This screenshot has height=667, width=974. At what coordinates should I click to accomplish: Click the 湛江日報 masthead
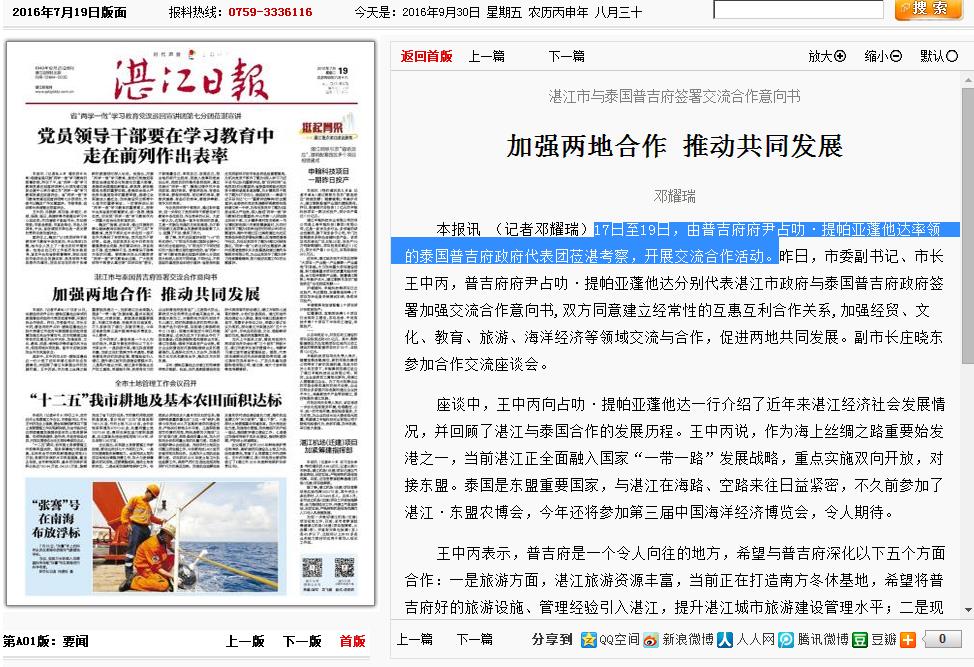(x=191, y=79)
